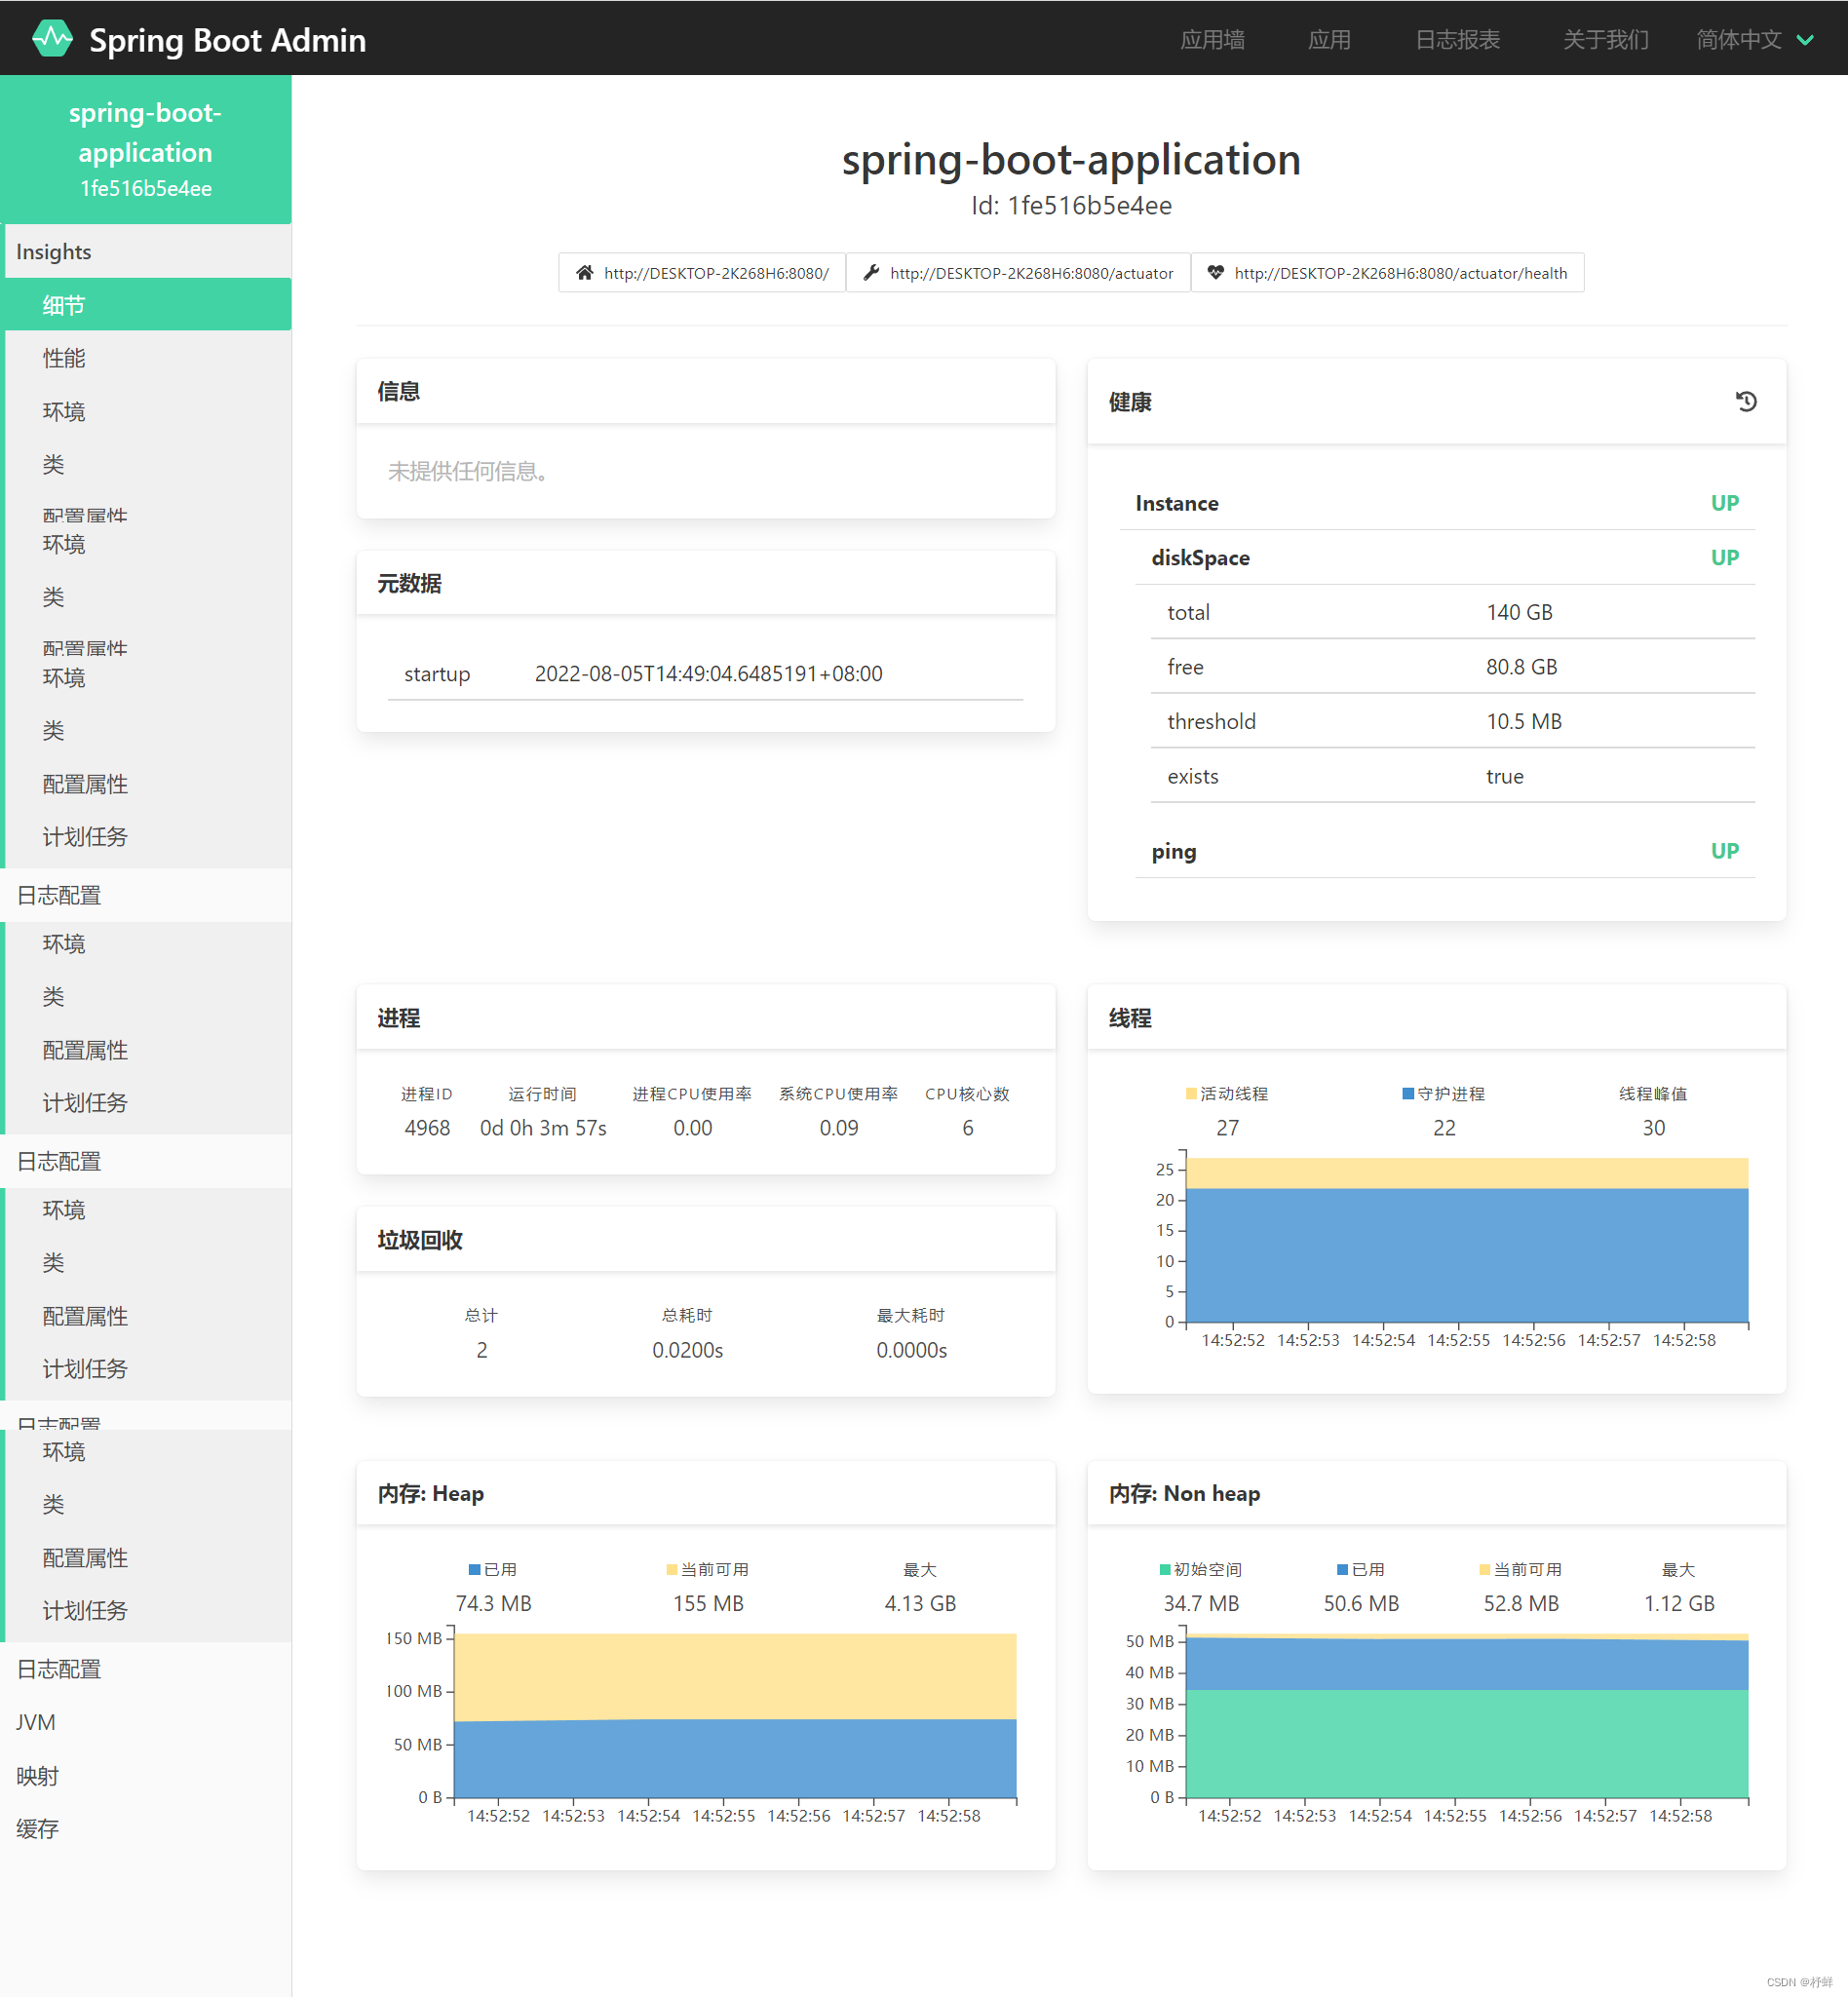The width and height of the screenshot is (1848, 1997).
Task: Click the 线程峰值 value 30
Action: click(x=1653, y=1128)
